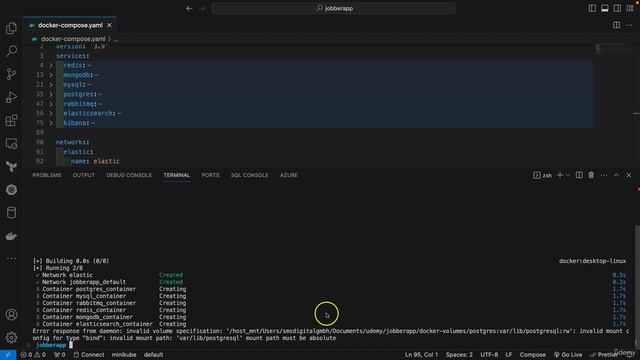Expand the elasticsearch service fold
This screenshot has height=360, width=640.
51,113
